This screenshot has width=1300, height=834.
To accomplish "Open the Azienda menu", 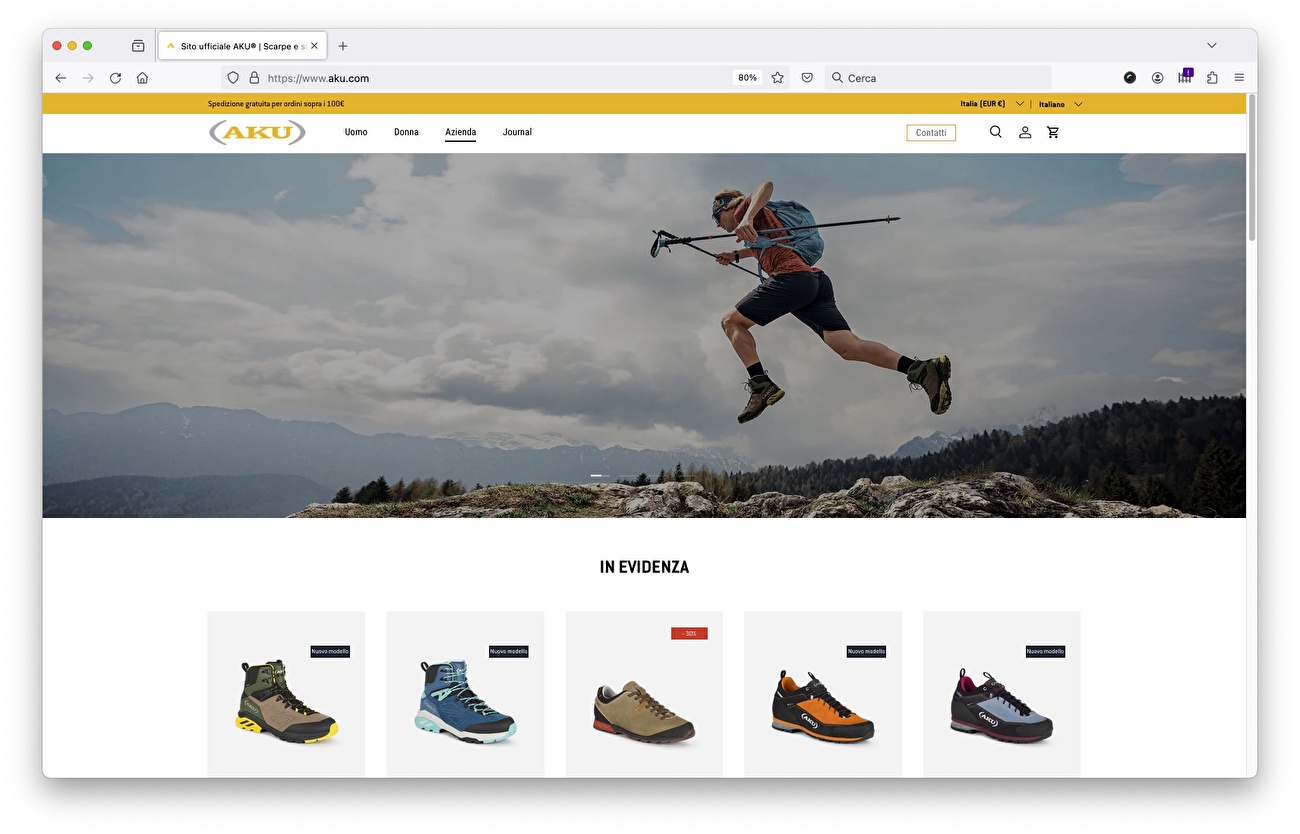I will tap(460, 132).
